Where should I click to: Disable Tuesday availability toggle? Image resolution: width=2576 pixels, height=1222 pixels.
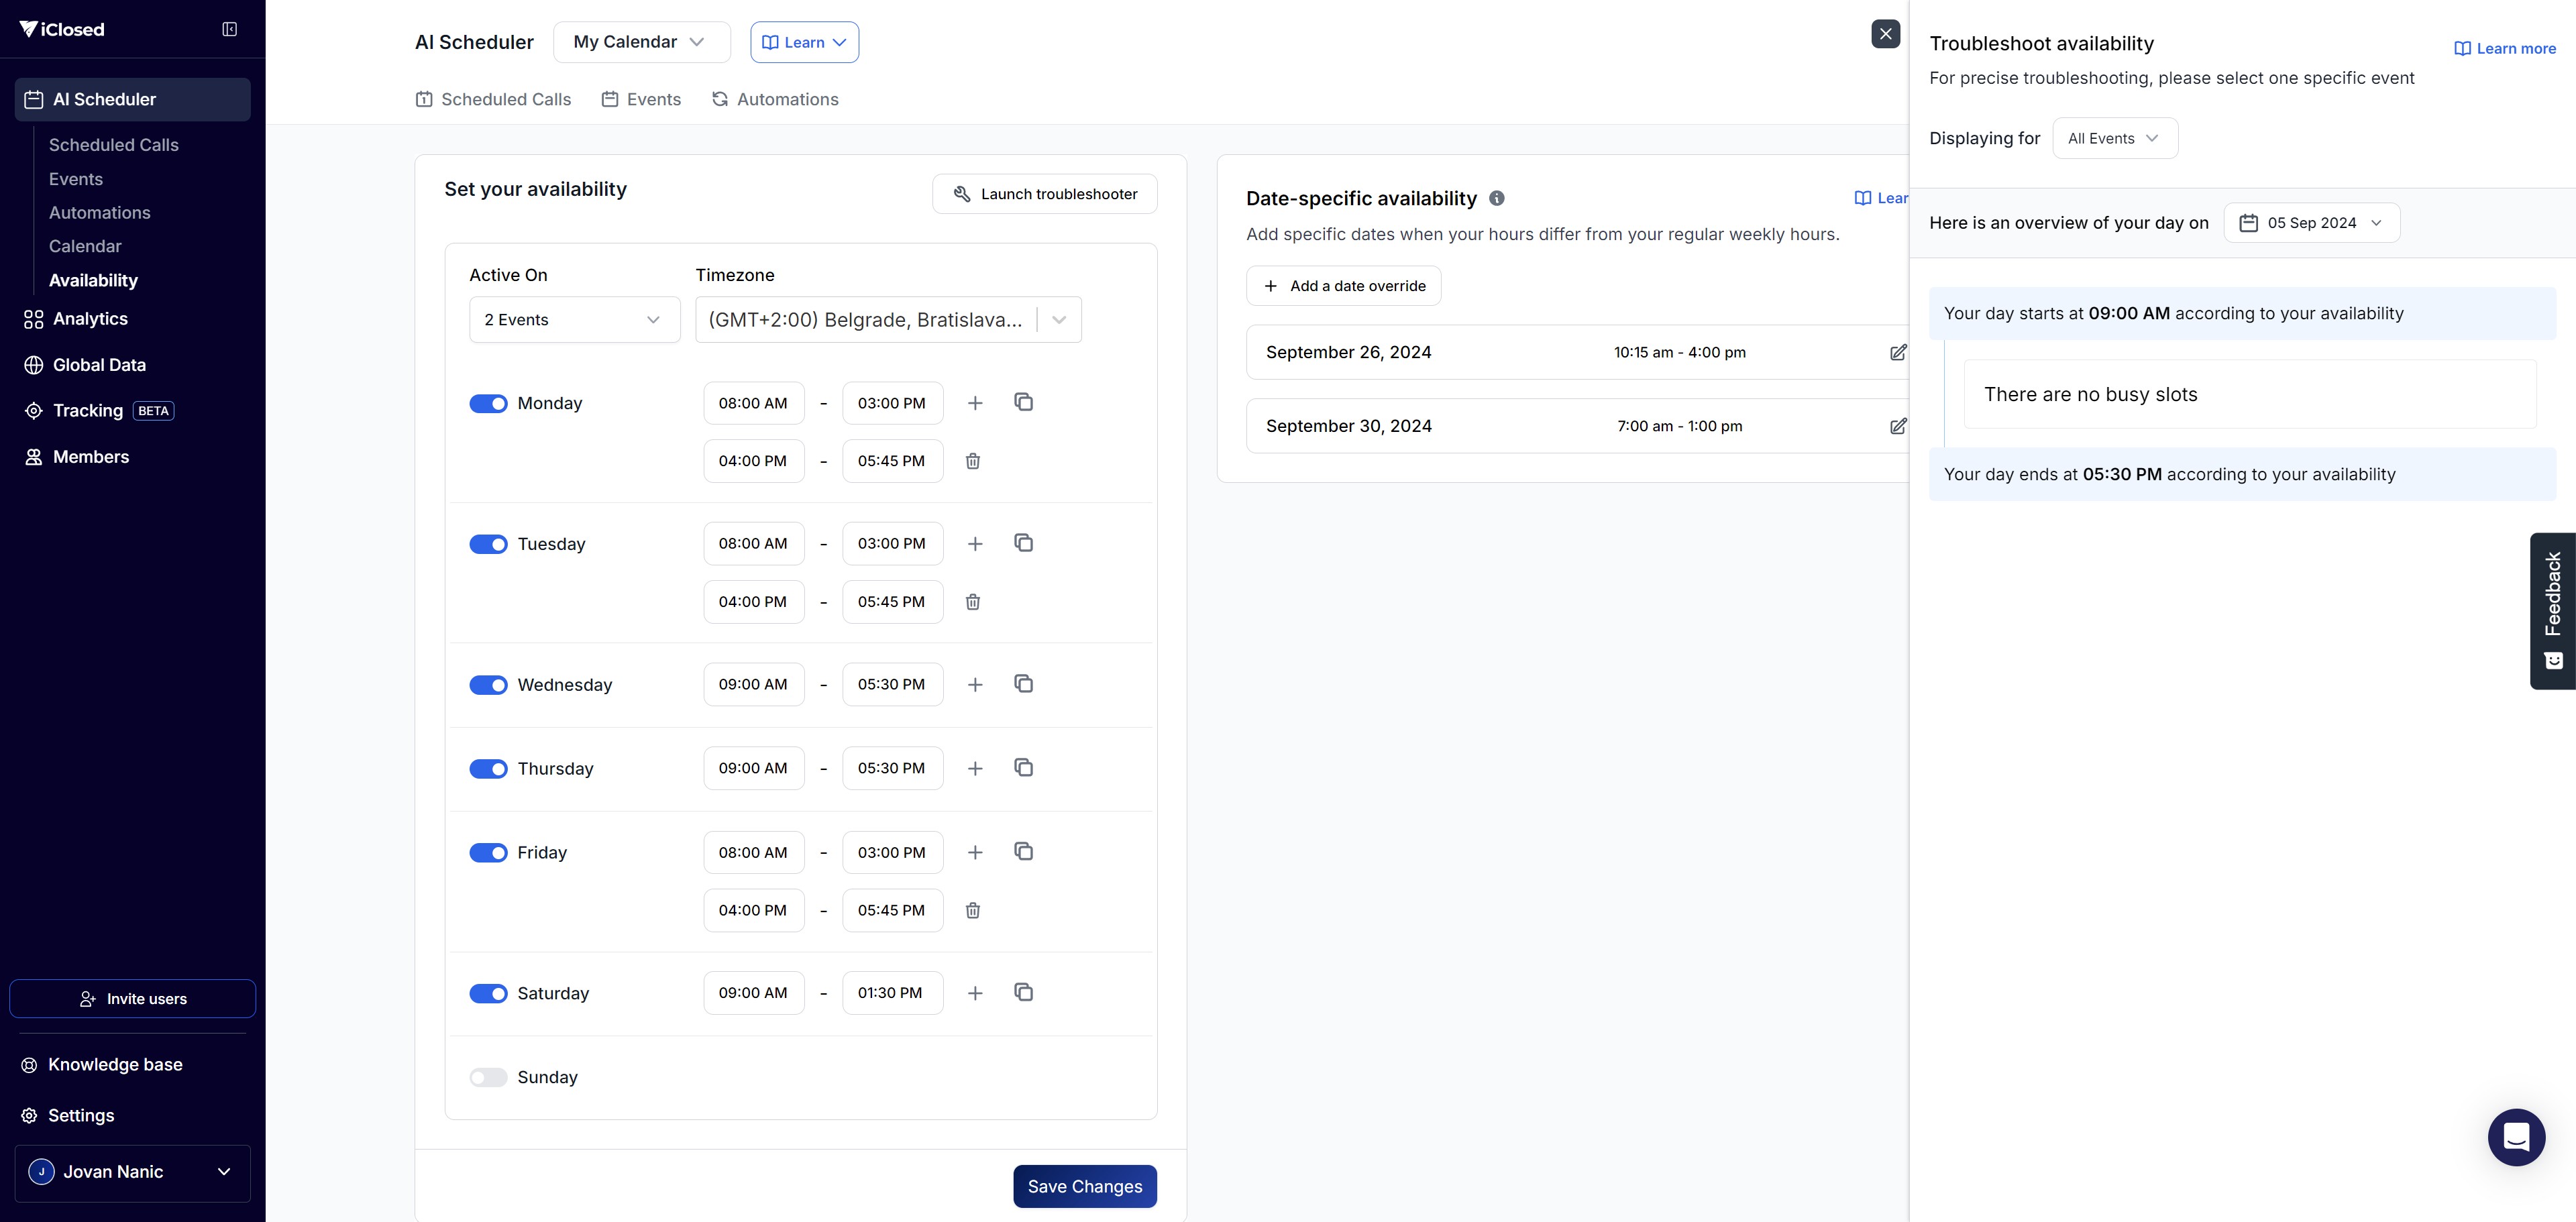point(488,544)
